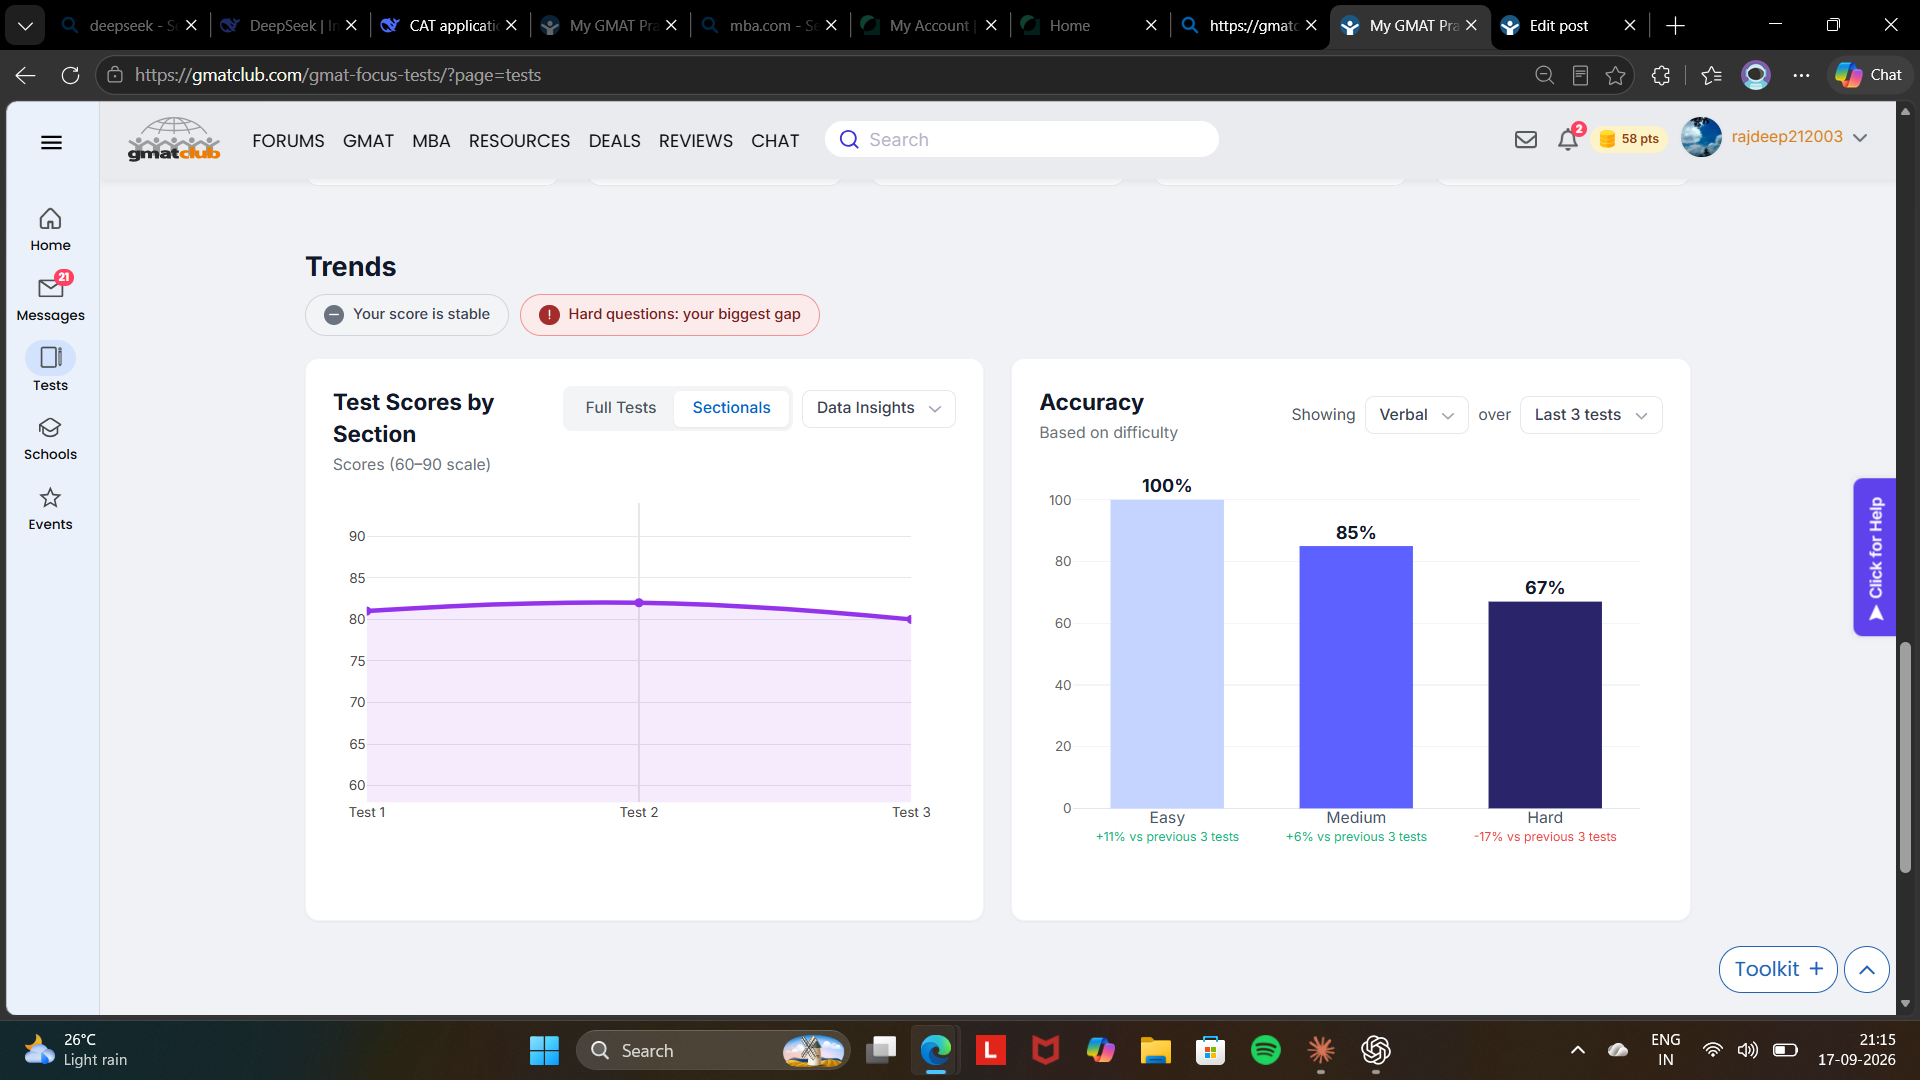
Task: Open tab search dropdown in browser
Action: click(24, 25)
